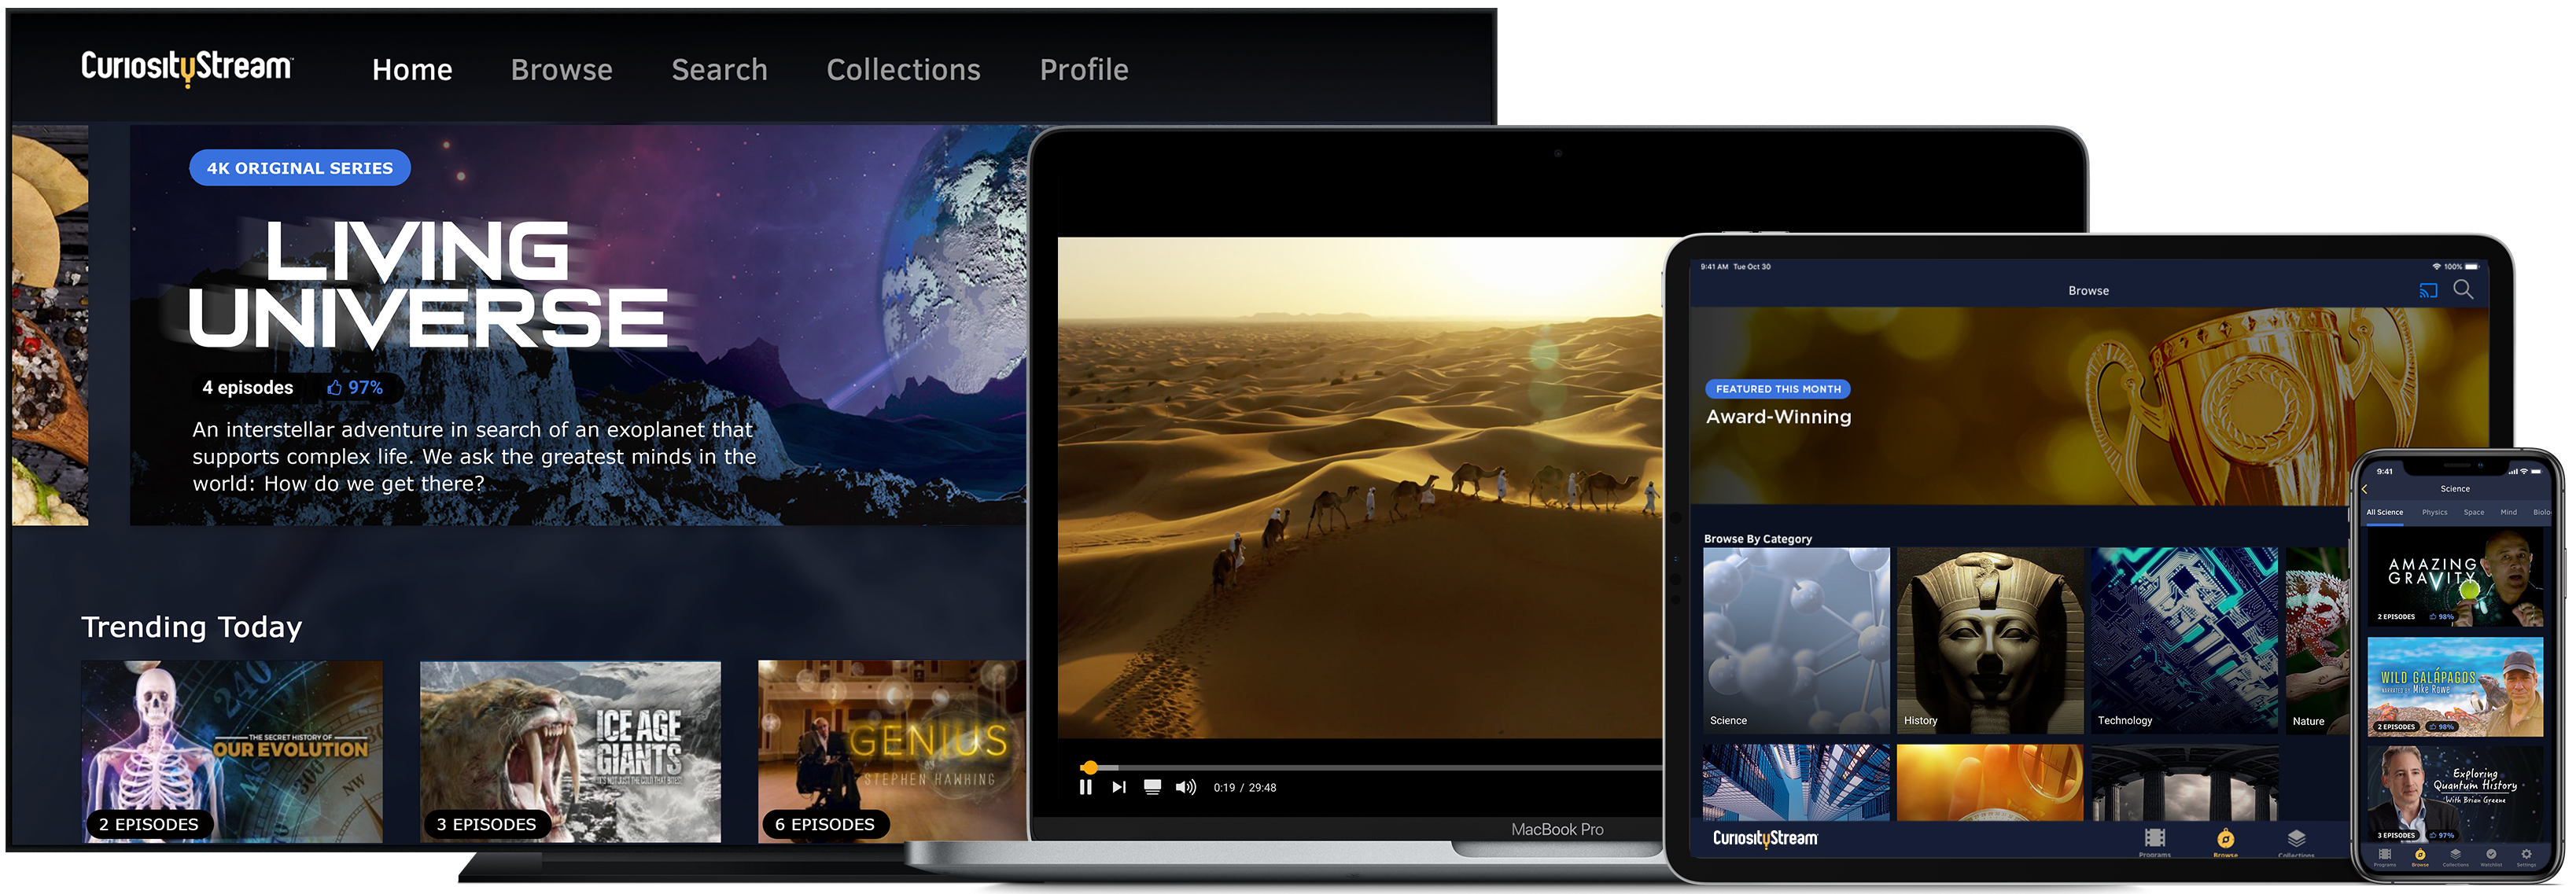Click the search magnifier on the tablet
The height and width of the screenshot is (894, 2576).
coord(2463,290)
